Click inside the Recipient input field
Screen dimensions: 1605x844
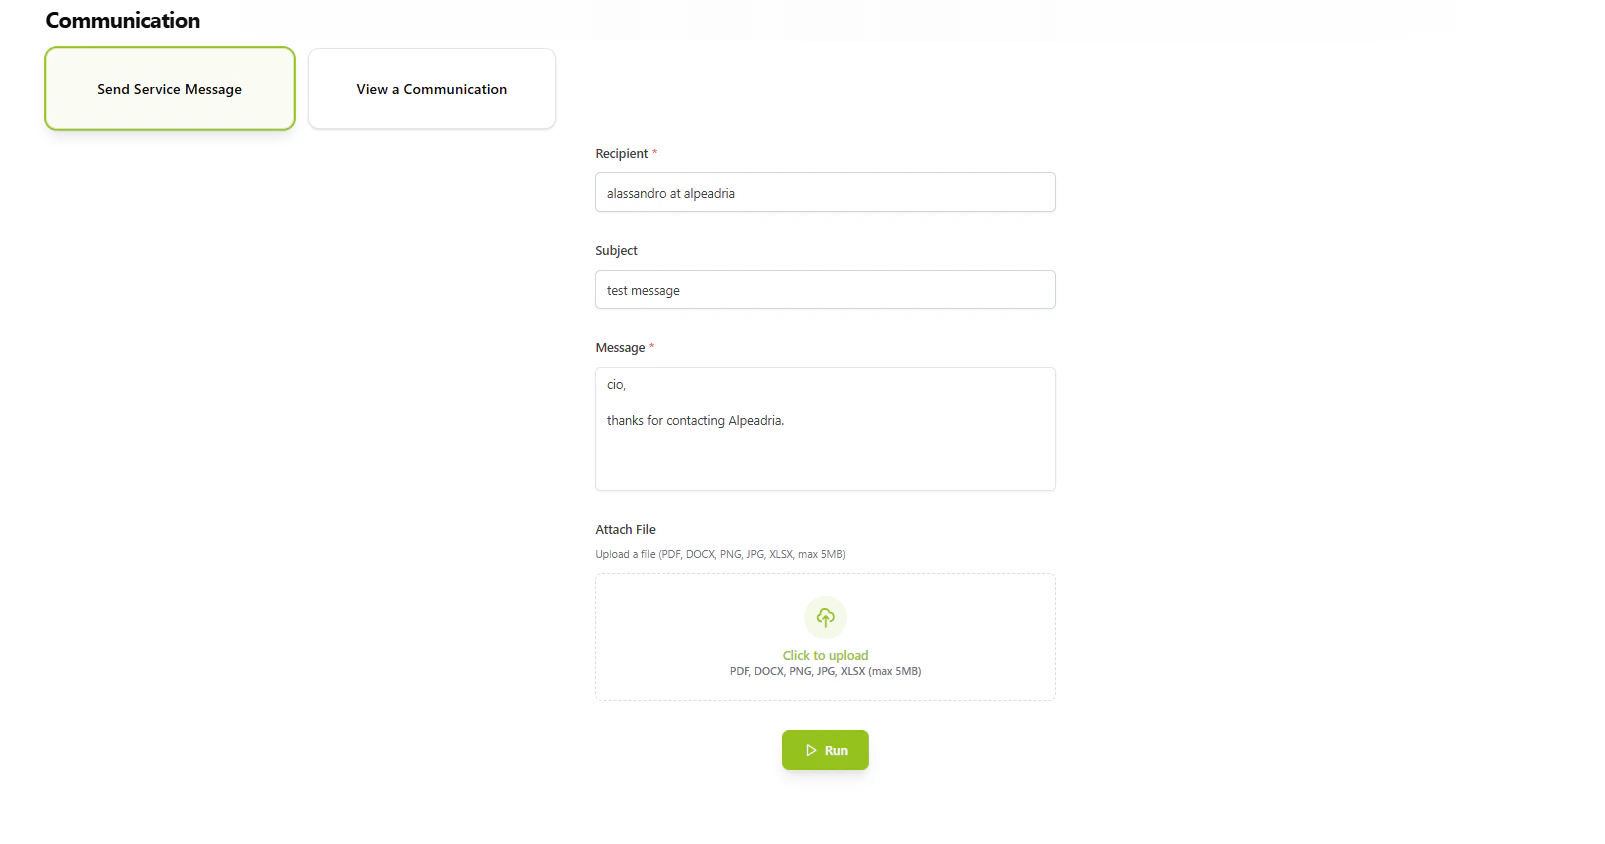(x=824, y=192)
